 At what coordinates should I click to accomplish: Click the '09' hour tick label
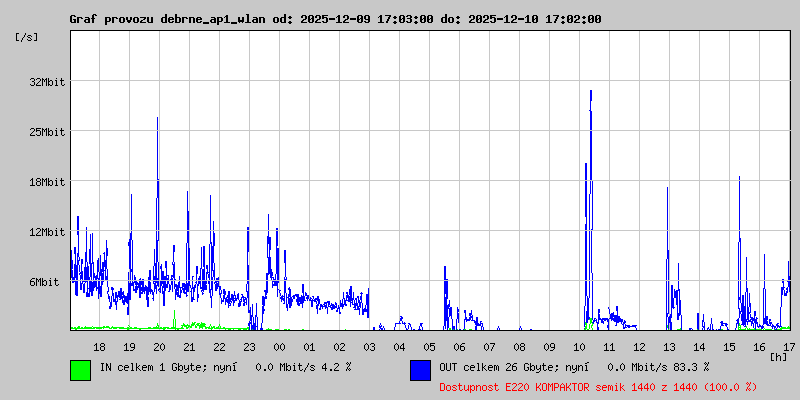tap(549, 347)
